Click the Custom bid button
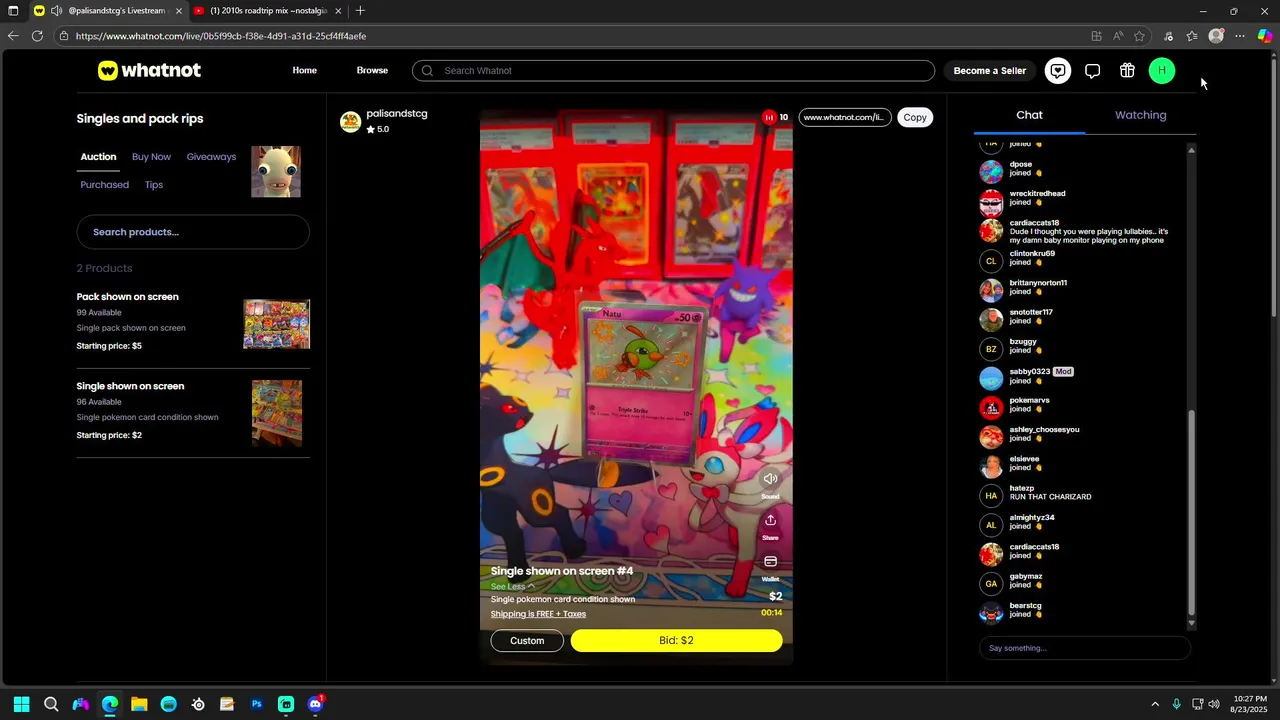This screenshot has width=1280, height=720. click(527, 641)
